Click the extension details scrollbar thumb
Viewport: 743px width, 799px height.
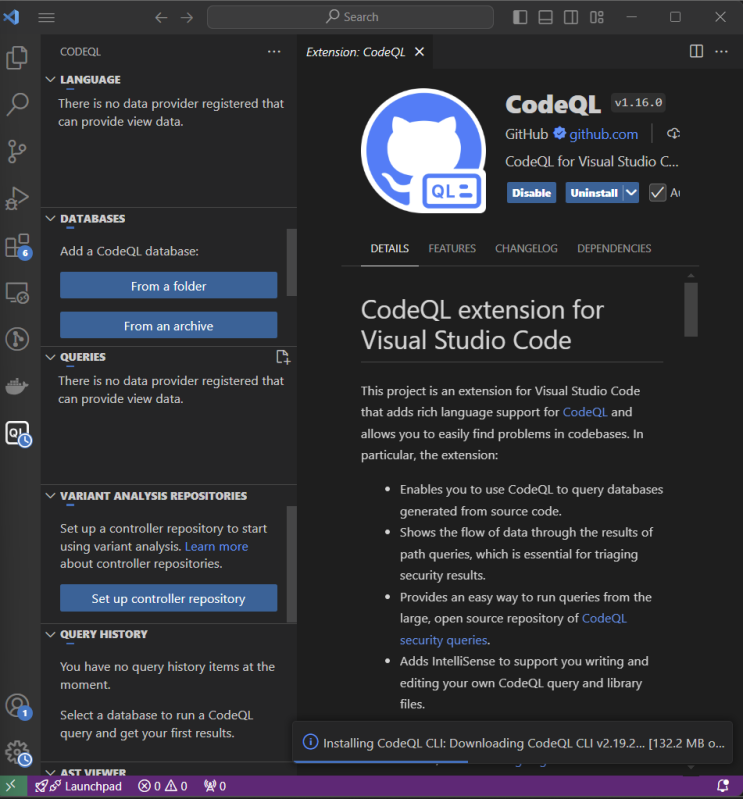coord(691,310)
